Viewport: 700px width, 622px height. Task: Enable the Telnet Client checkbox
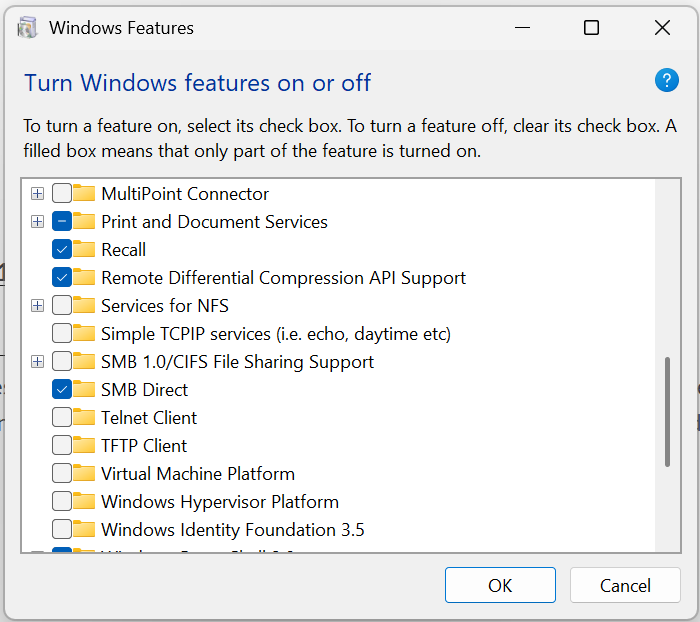pos(61,418)
